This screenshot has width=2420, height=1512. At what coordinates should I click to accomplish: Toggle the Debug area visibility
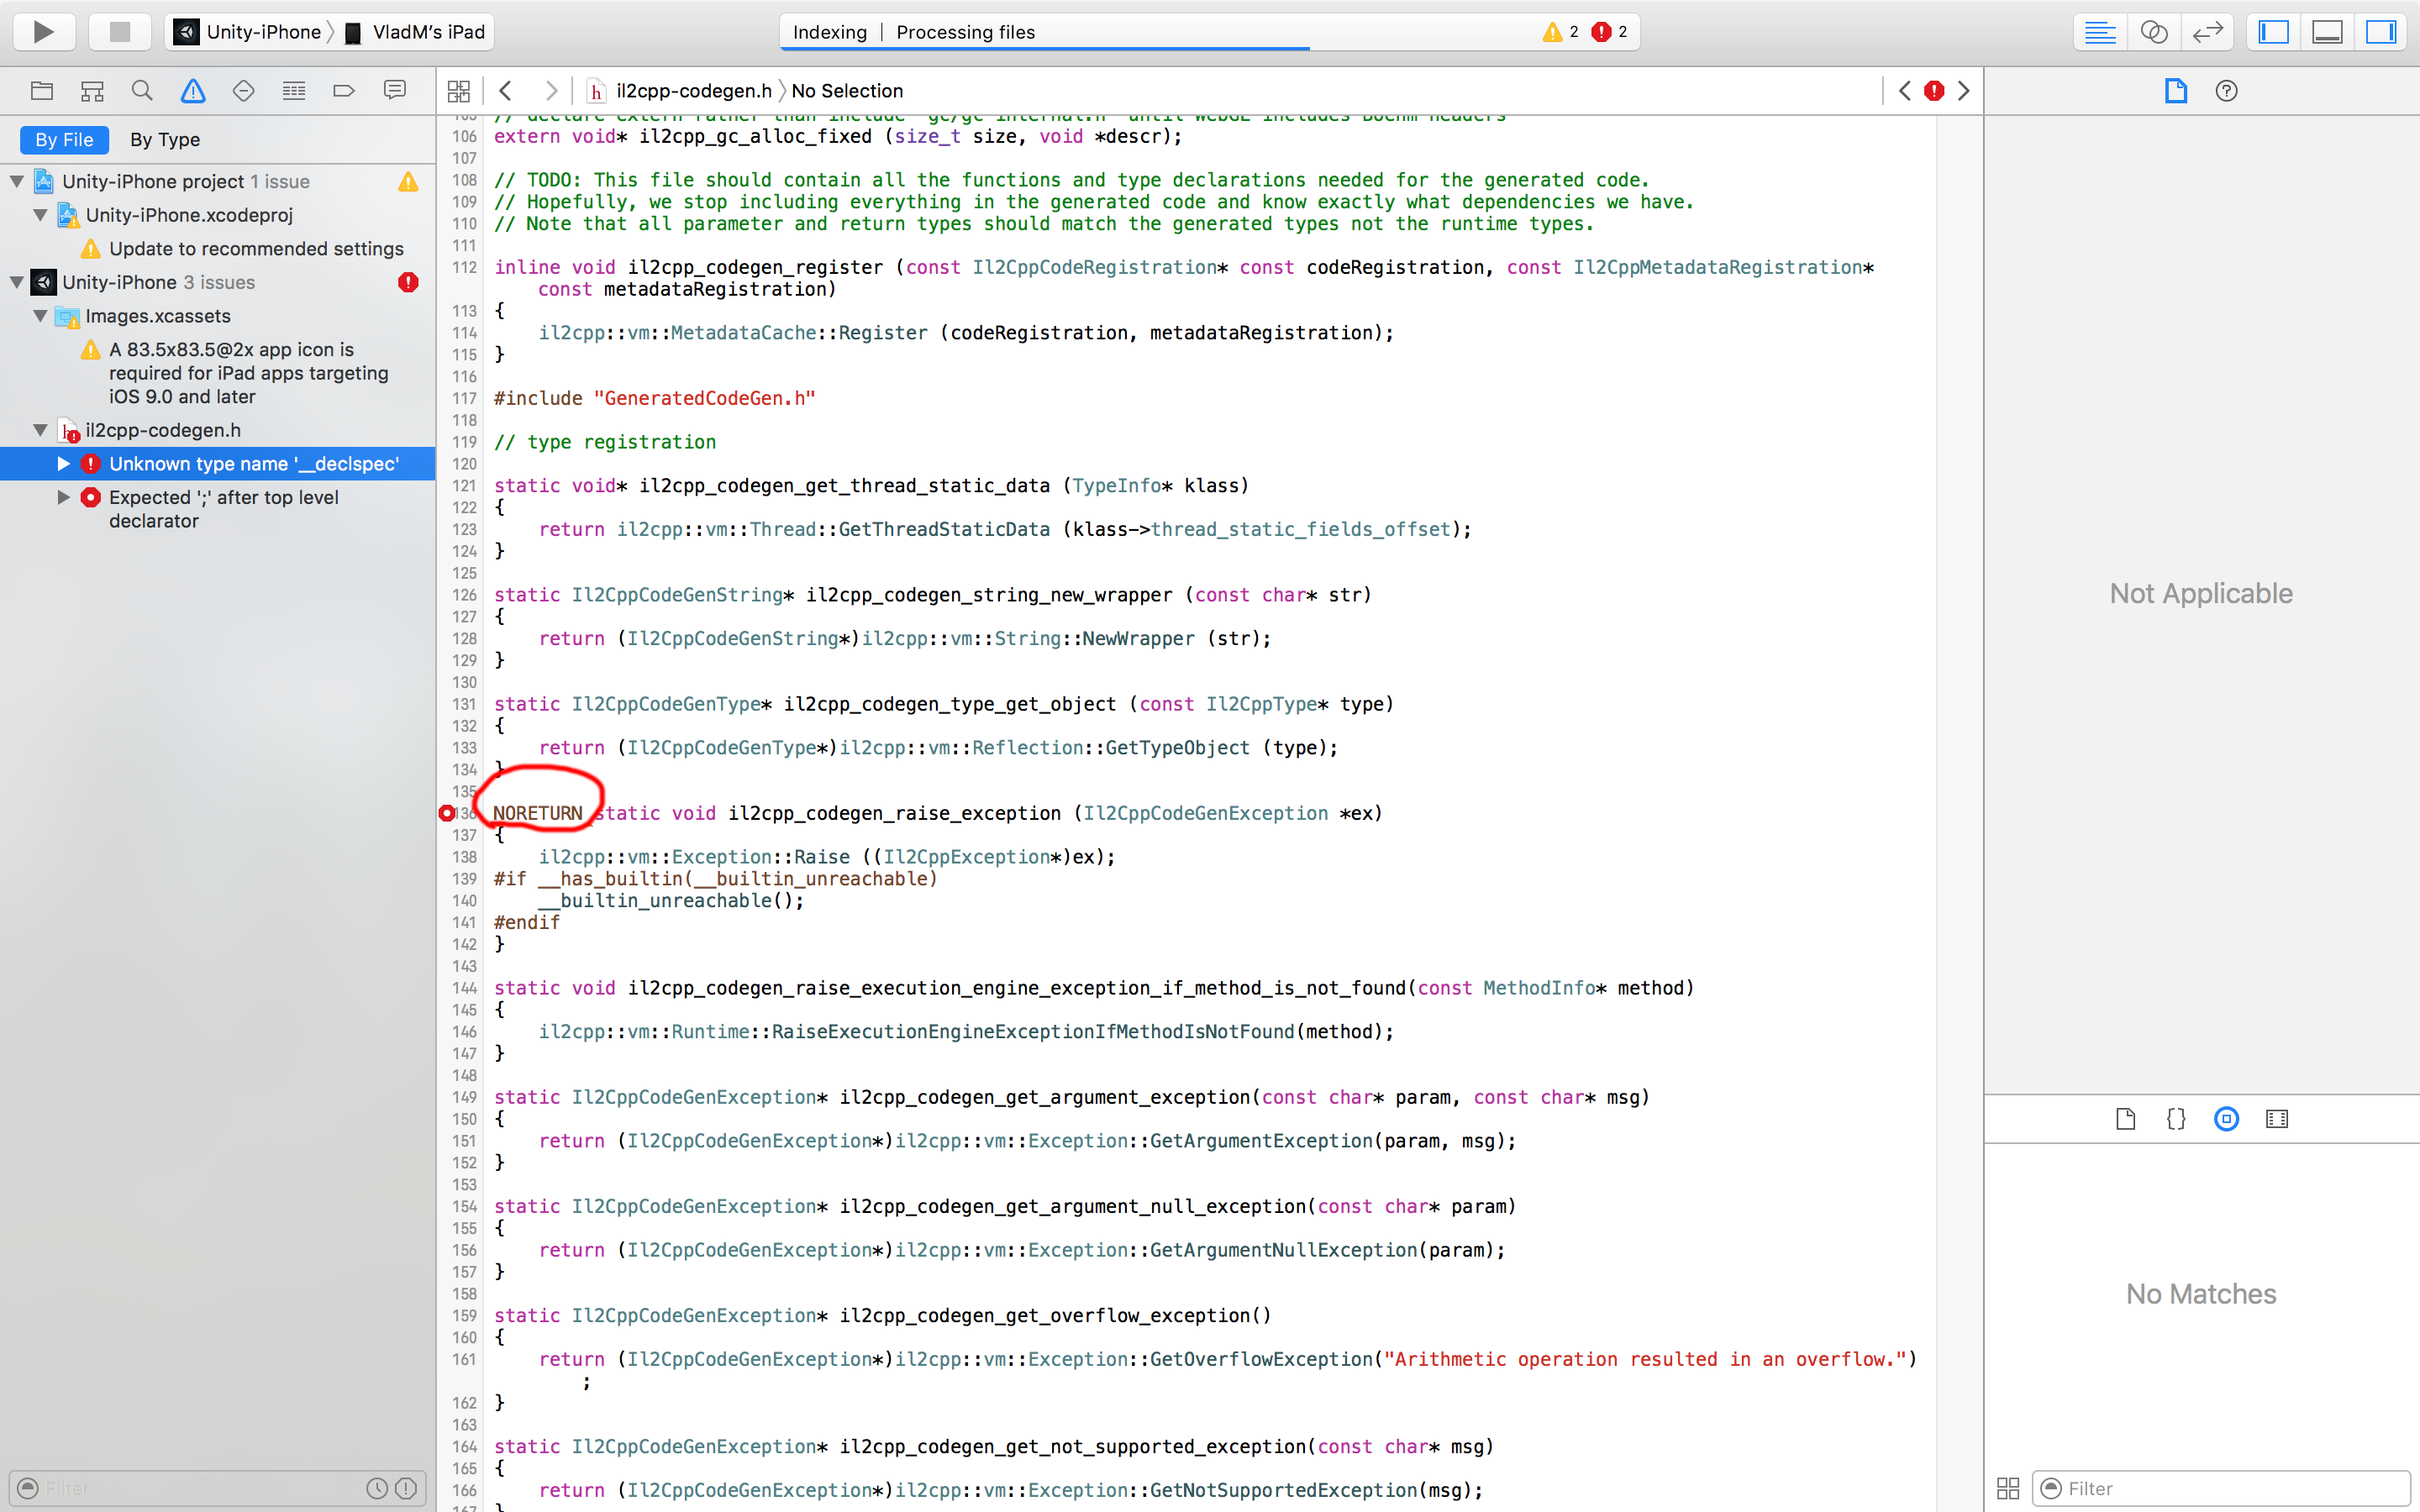2327,32
